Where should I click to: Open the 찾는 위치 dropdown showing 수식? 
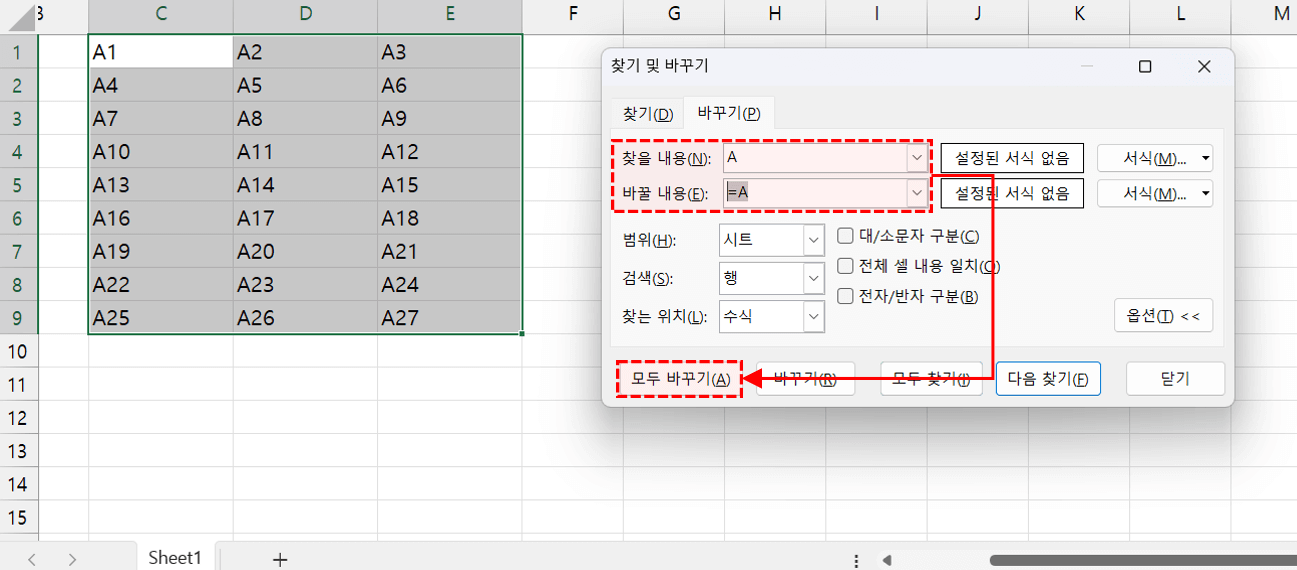772,316
